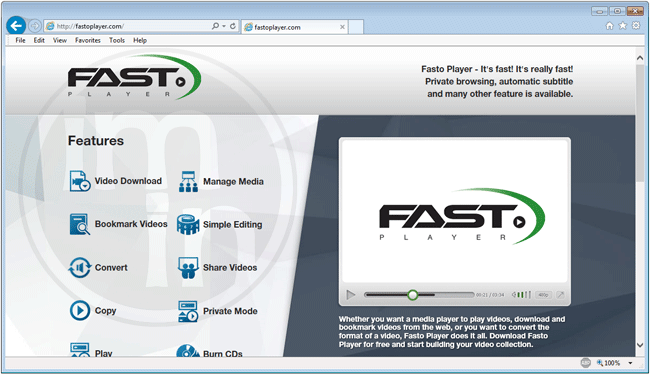Click the Manage Media icon
650x375 pixels.
coord(188,181)
